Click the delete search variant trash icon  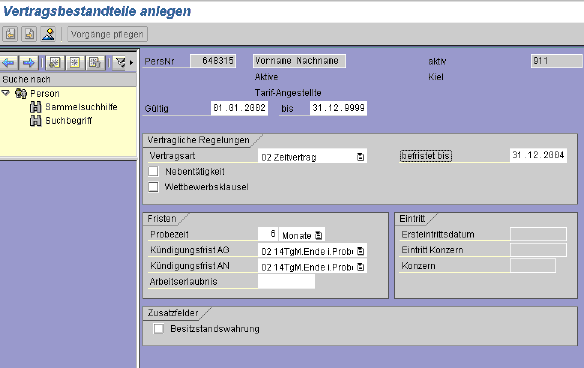point(95,63)
